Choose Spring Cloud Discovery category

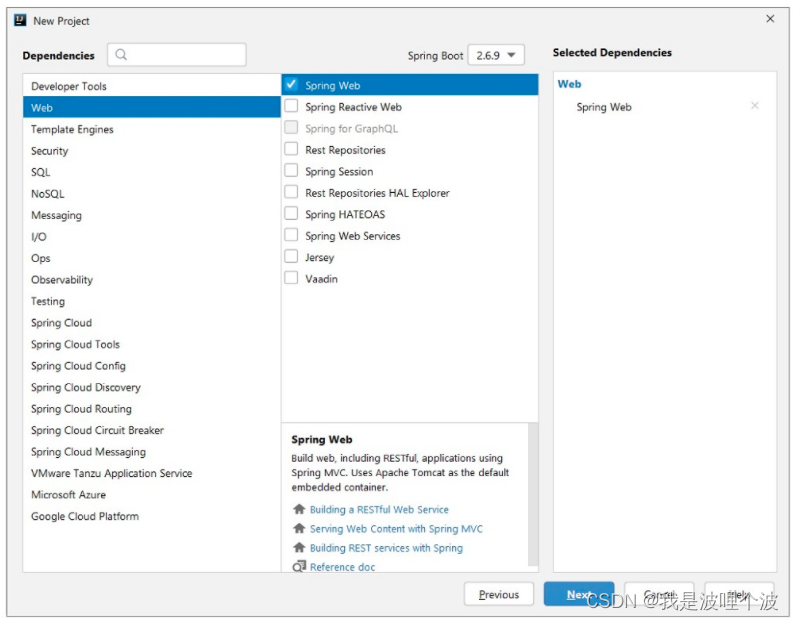(151, 387)
